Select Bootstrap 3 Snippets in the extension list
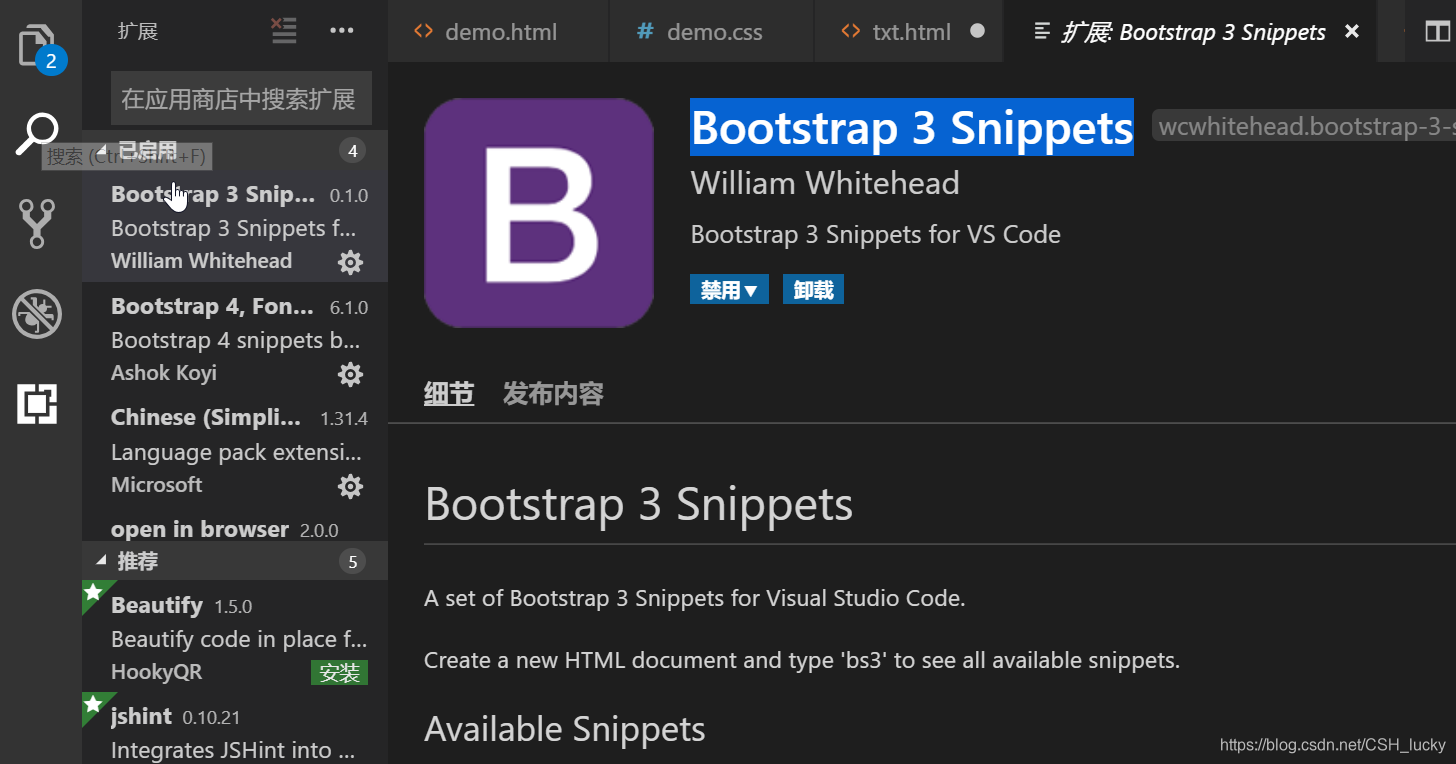Image resolution: width=1456 pixels, height=764 pixels. (x=234, y=227)
